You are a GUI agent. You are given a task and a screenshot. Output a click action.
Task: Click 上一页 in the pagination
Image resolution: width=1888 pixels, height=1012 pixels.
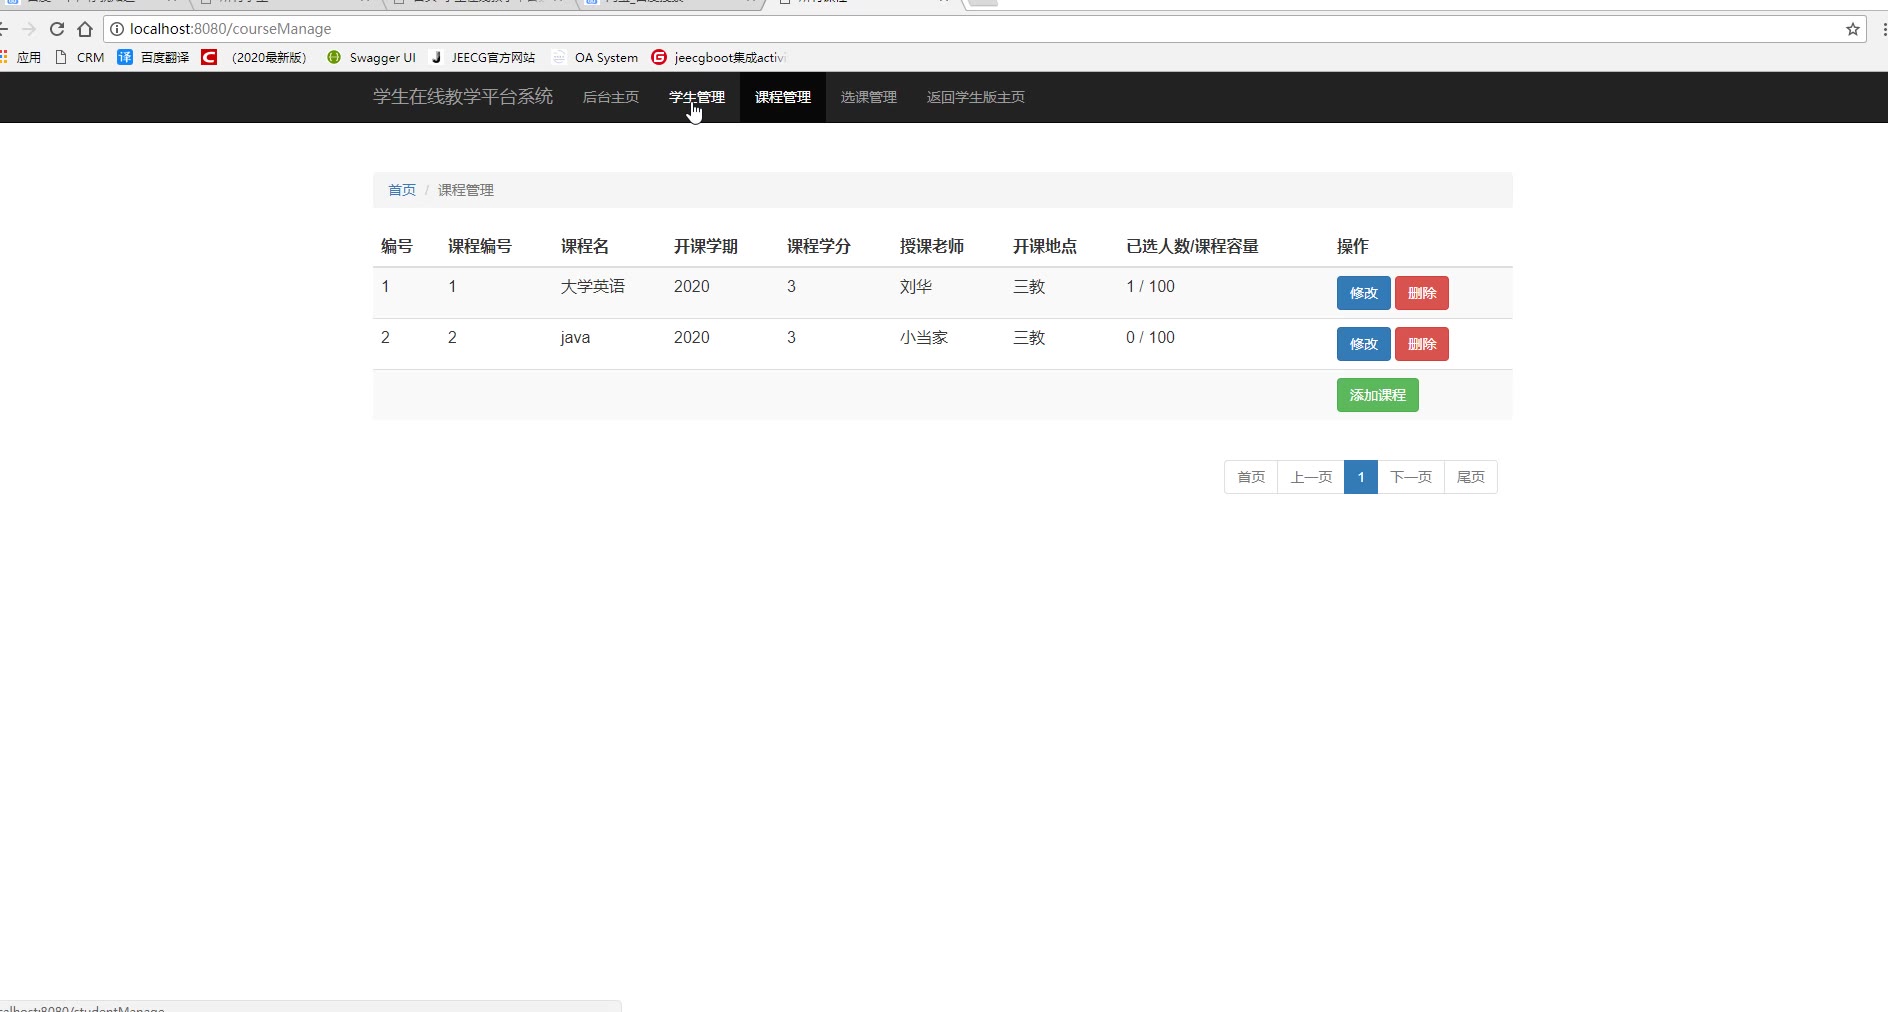[1311, 477]
